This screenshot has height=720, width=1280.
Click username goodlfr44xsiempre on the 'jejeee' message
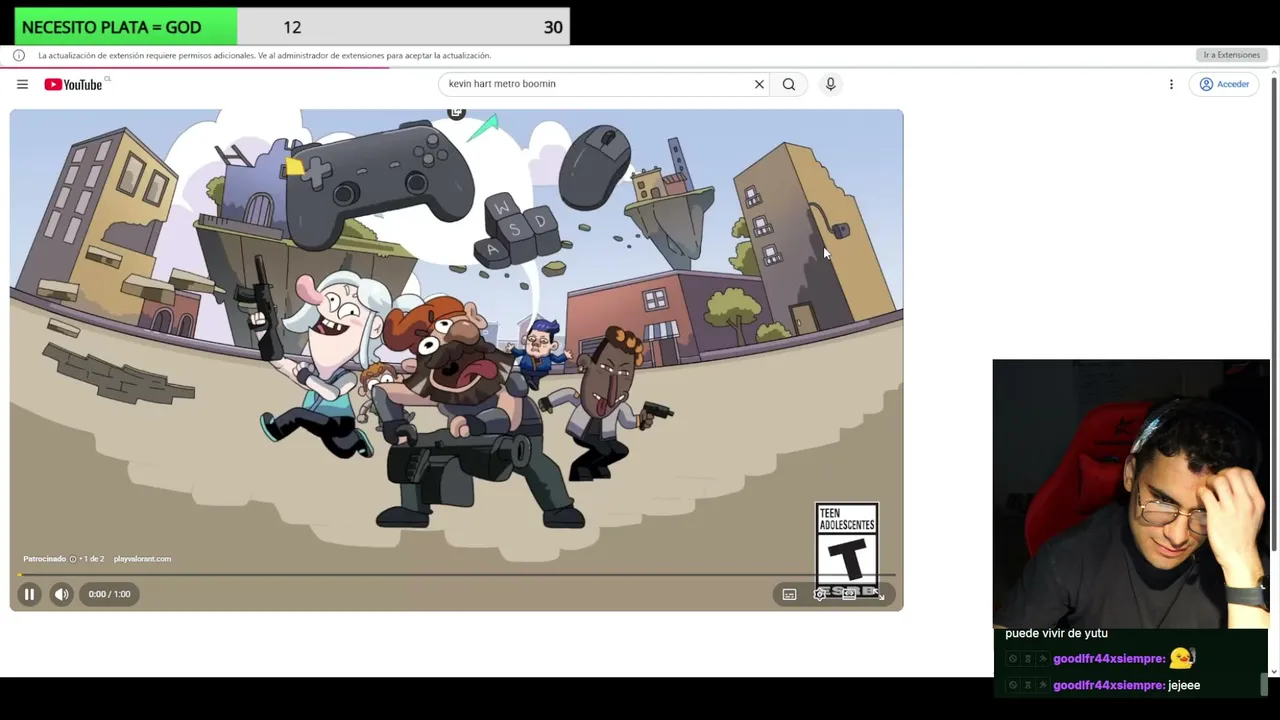1109,685
